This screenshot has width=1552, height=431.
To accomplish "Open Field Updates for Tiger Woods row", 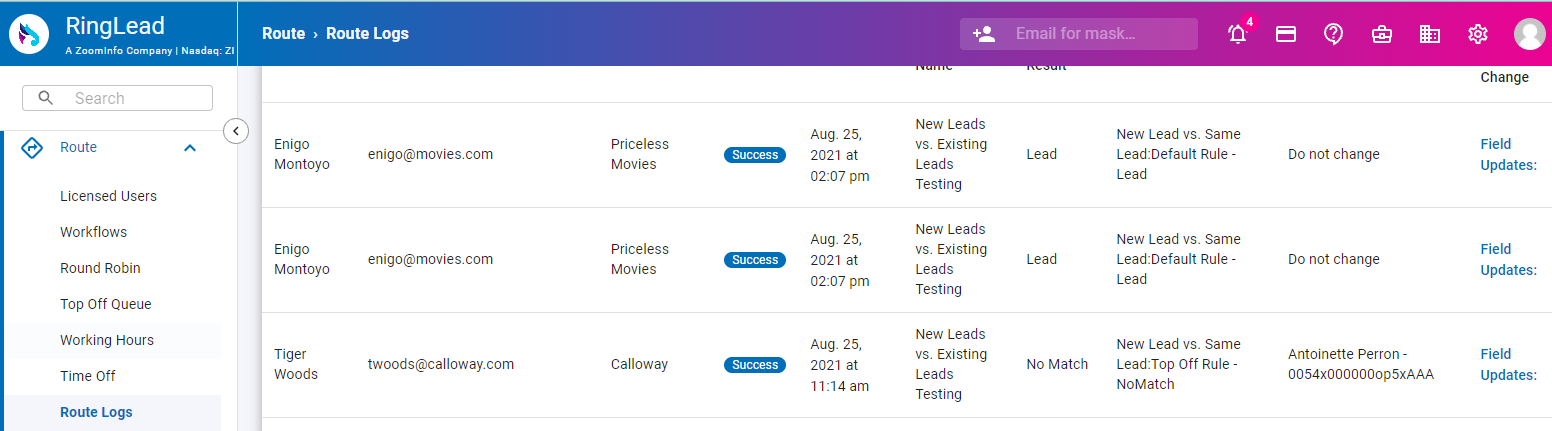I will [1507, 364].
